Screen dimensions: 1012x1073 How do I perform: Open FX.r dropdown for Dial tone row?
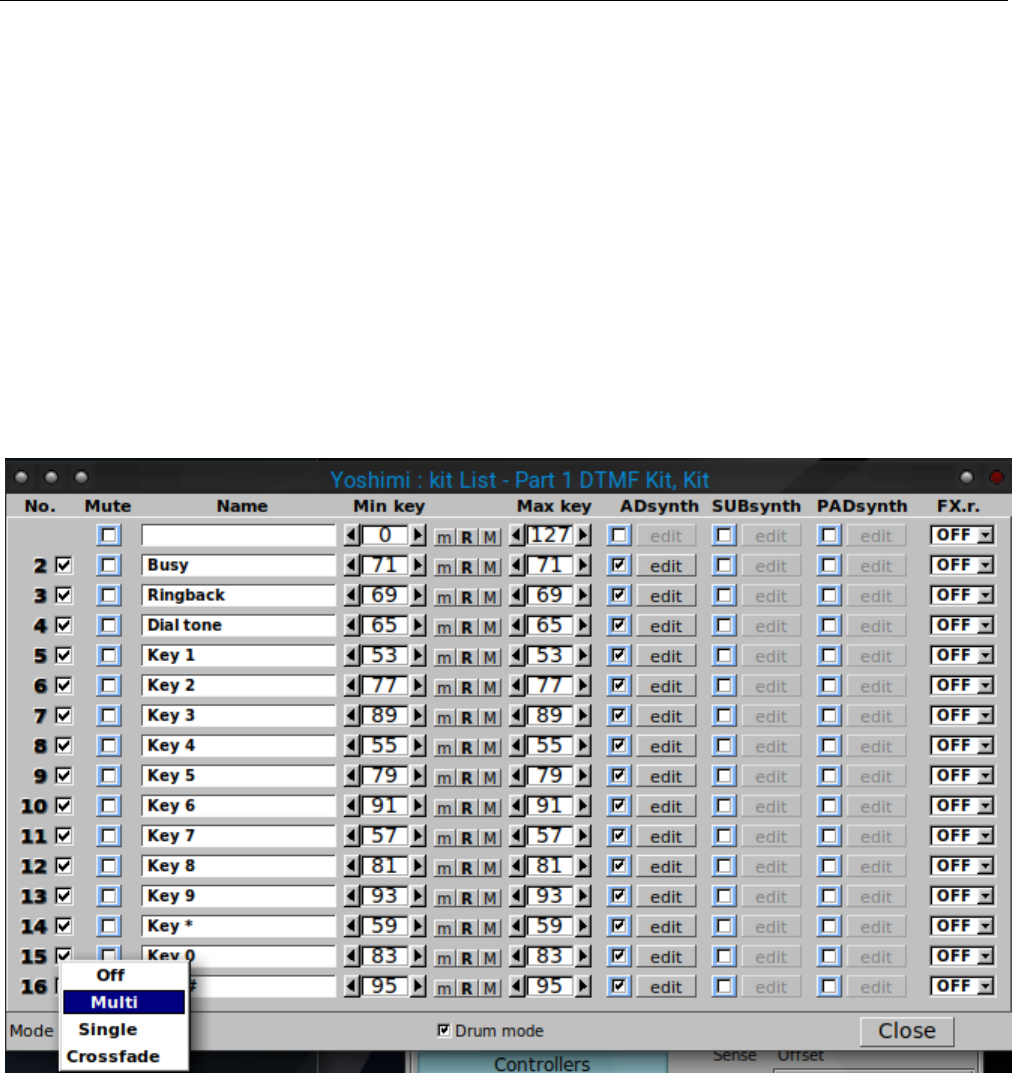point(961,625)
